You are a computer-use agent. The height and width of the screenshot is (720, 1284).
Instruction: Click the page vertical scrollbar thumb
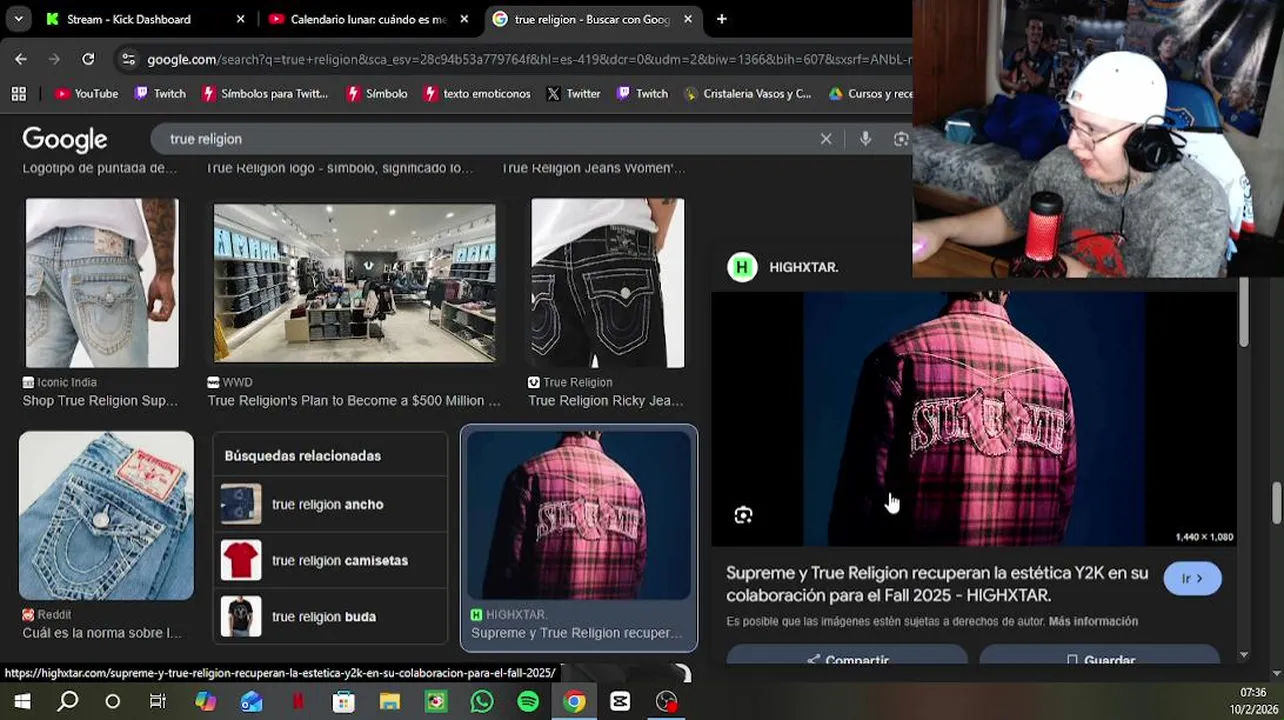(x=1276, y=501)
